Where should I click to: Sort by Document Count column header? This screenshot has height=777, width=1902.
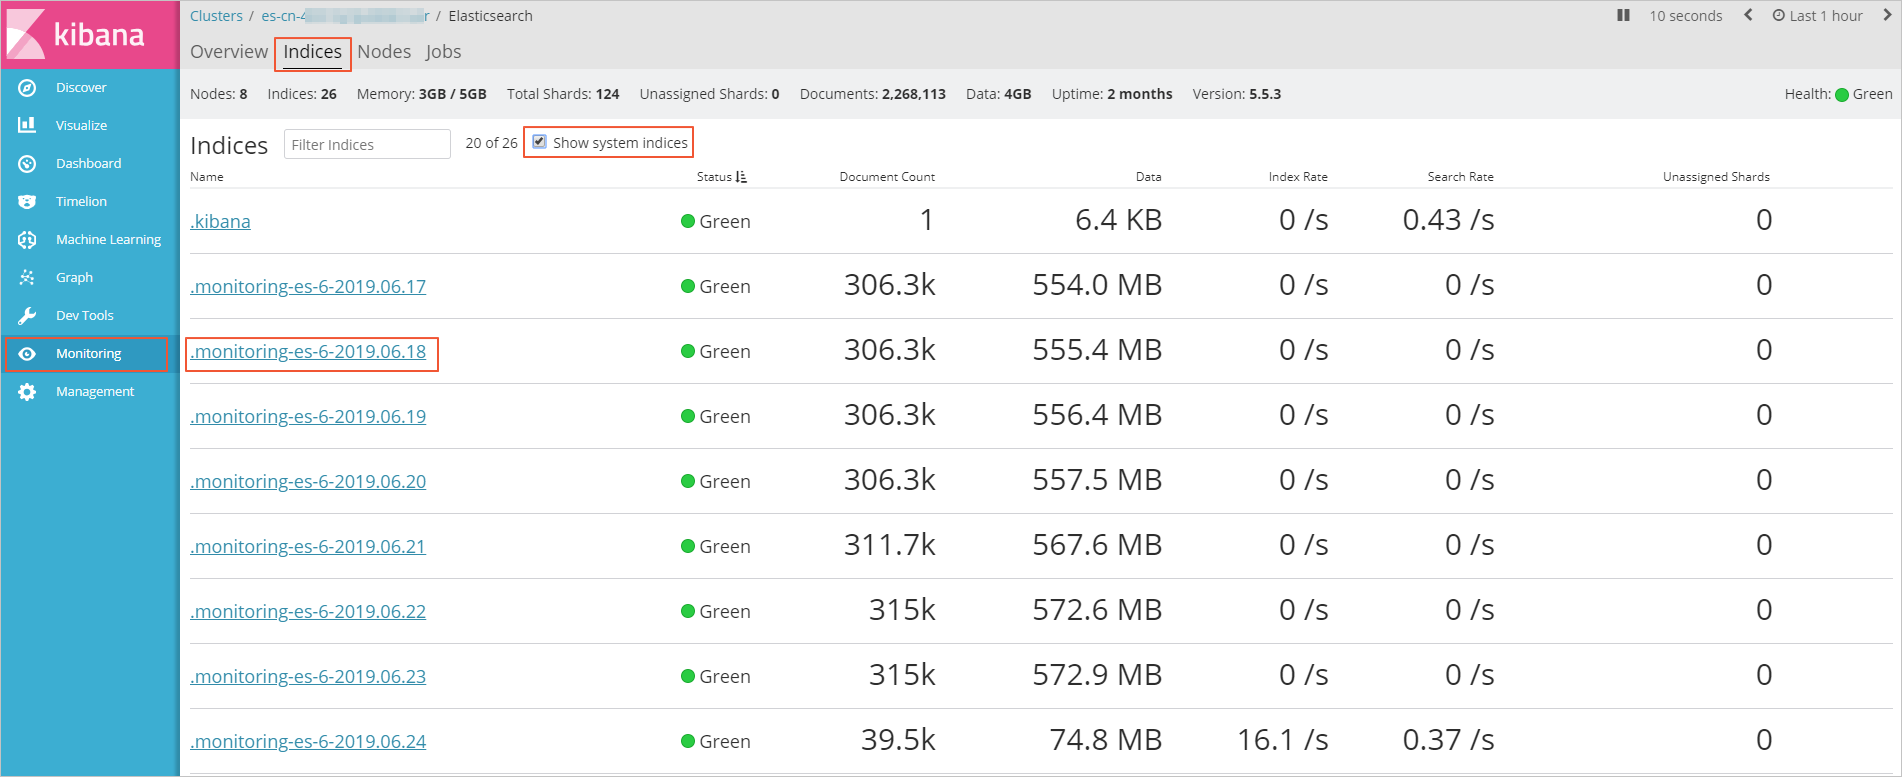[x=887, y=177]
